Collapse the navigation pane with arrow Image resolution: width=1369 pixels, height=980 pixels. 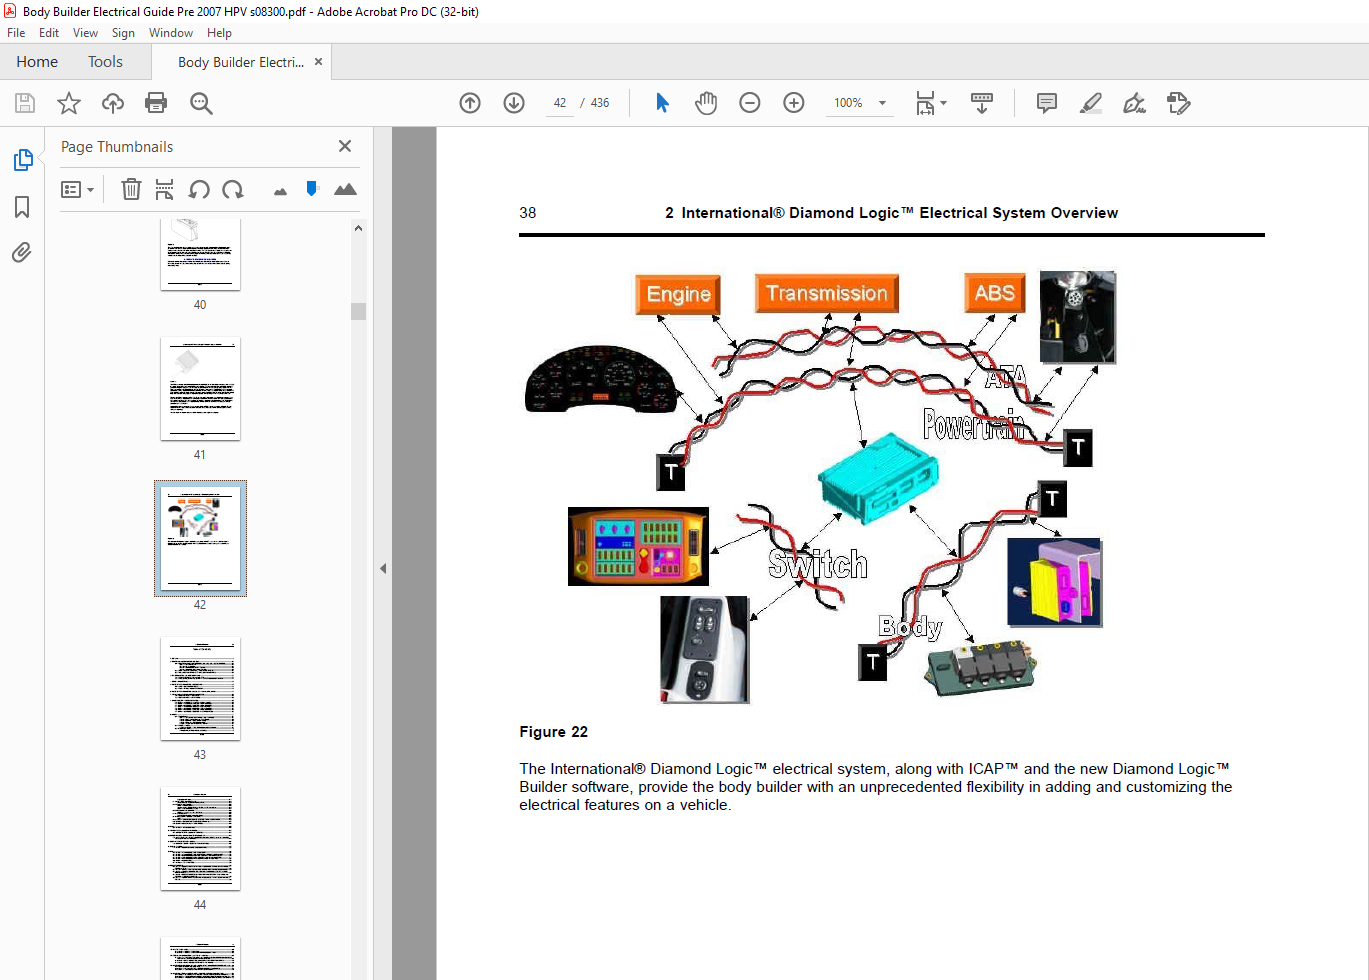(x=383, y=568)
